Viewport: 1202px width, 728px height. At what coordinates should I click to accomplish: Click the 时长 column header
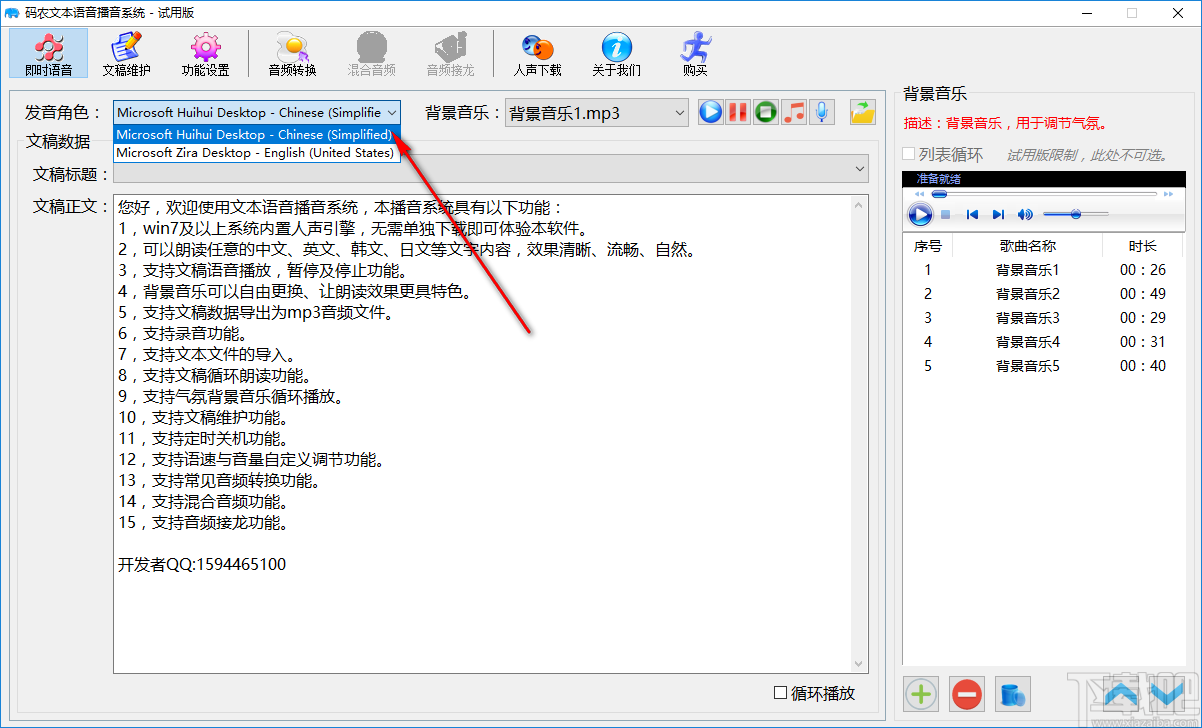1142,246
